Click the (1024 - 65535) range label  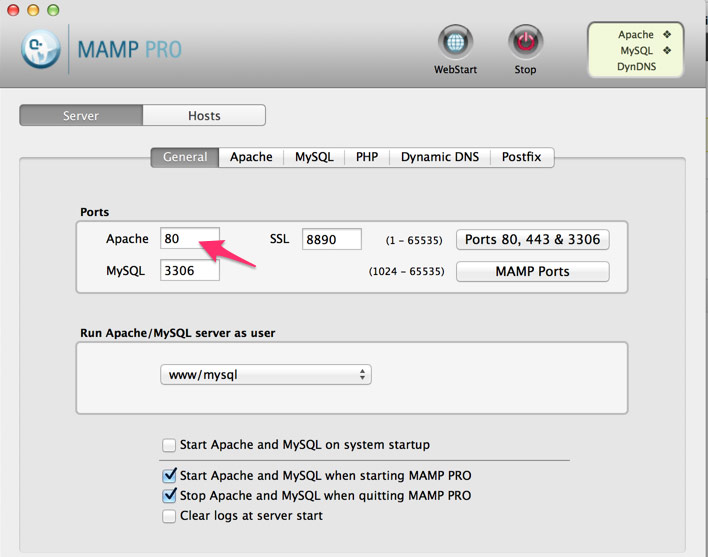coord(406,271)
